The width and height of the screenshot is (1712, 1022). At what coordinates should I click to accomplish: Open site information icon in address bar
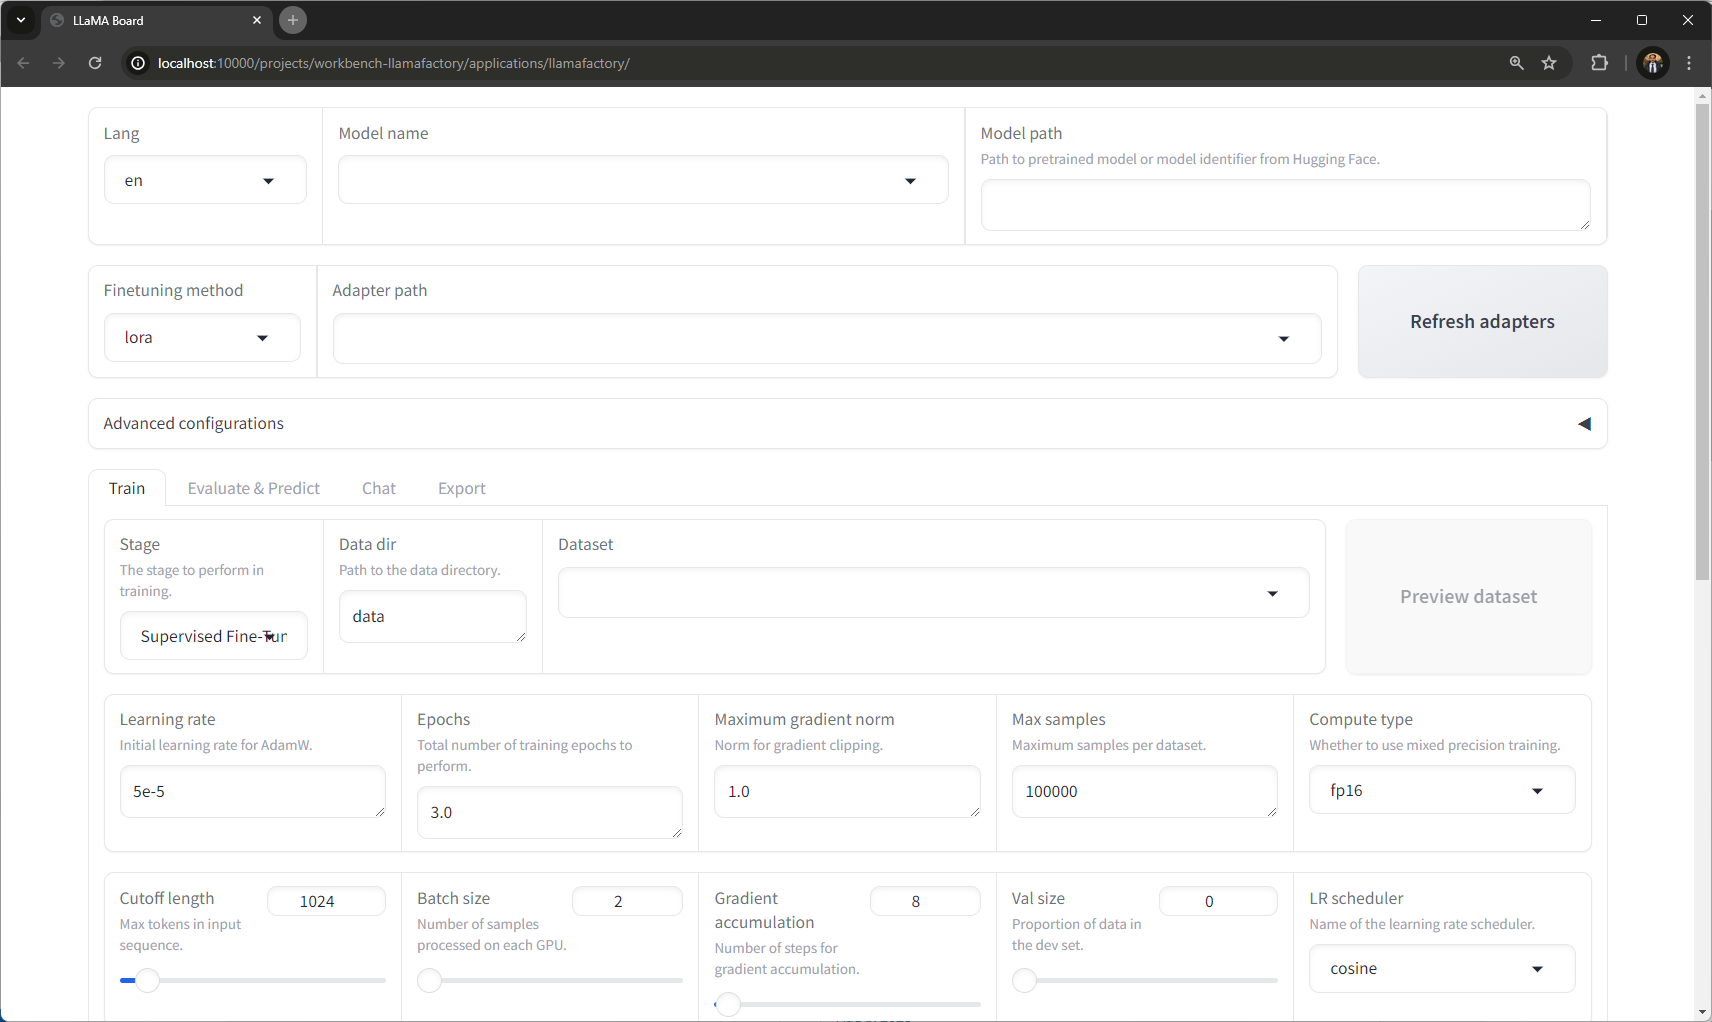[138, 63]
